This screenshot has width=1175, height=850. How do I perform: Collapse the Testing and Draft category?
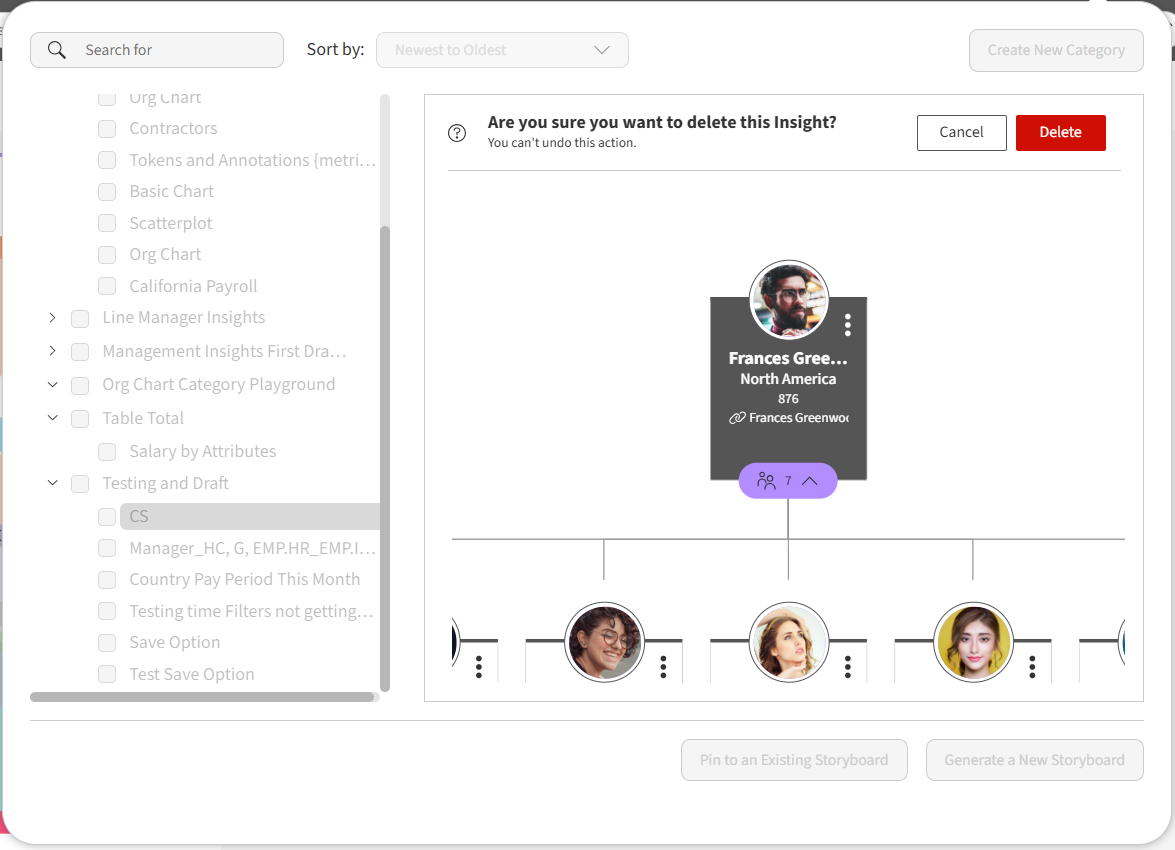coord(53,483)
